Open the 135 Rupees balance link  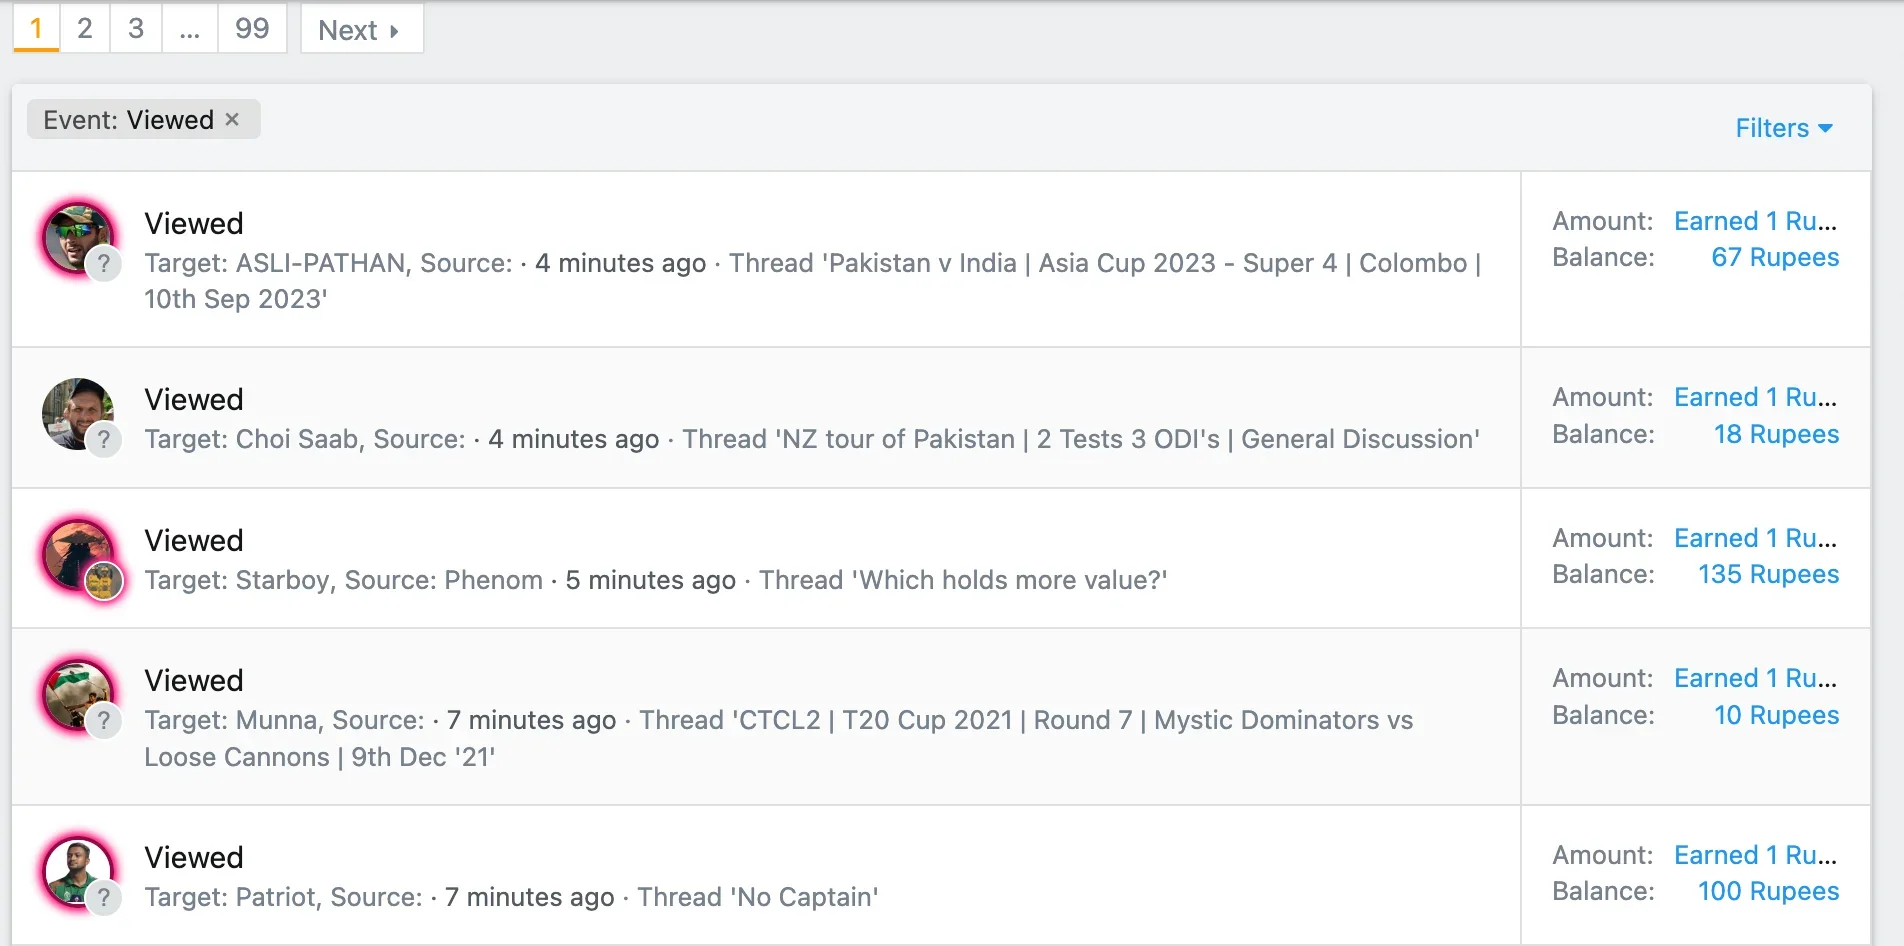[1768, 575]
